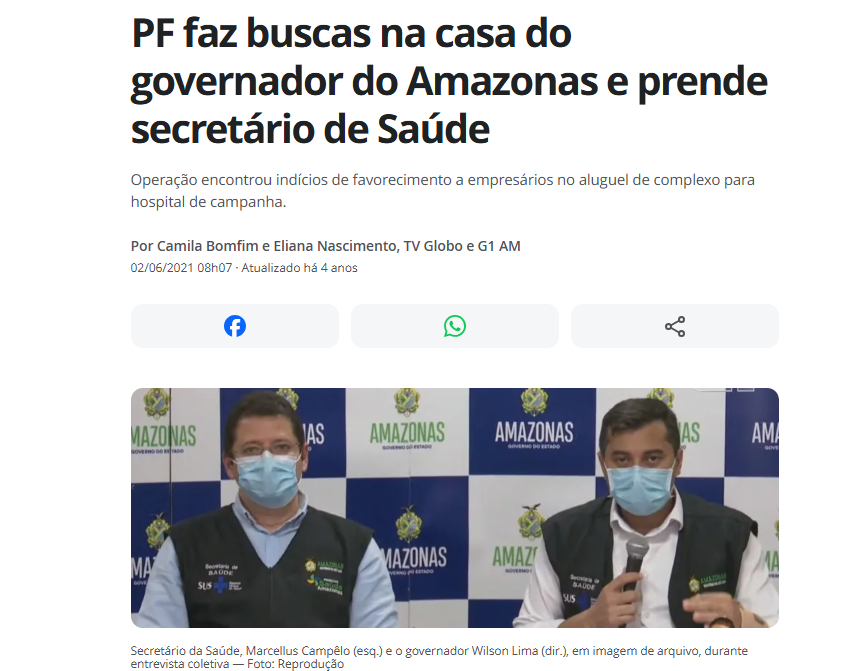
Task: Click the 'Foto: Reprodução' photo credit
Action: pyautogui.click(x=295, y=664)
